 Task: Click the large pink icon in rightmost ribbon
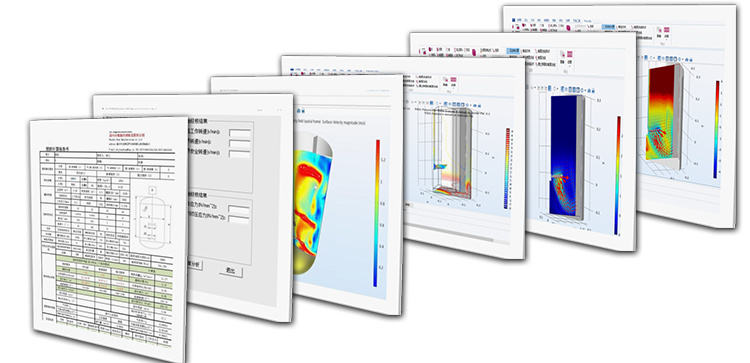point(569,27)
